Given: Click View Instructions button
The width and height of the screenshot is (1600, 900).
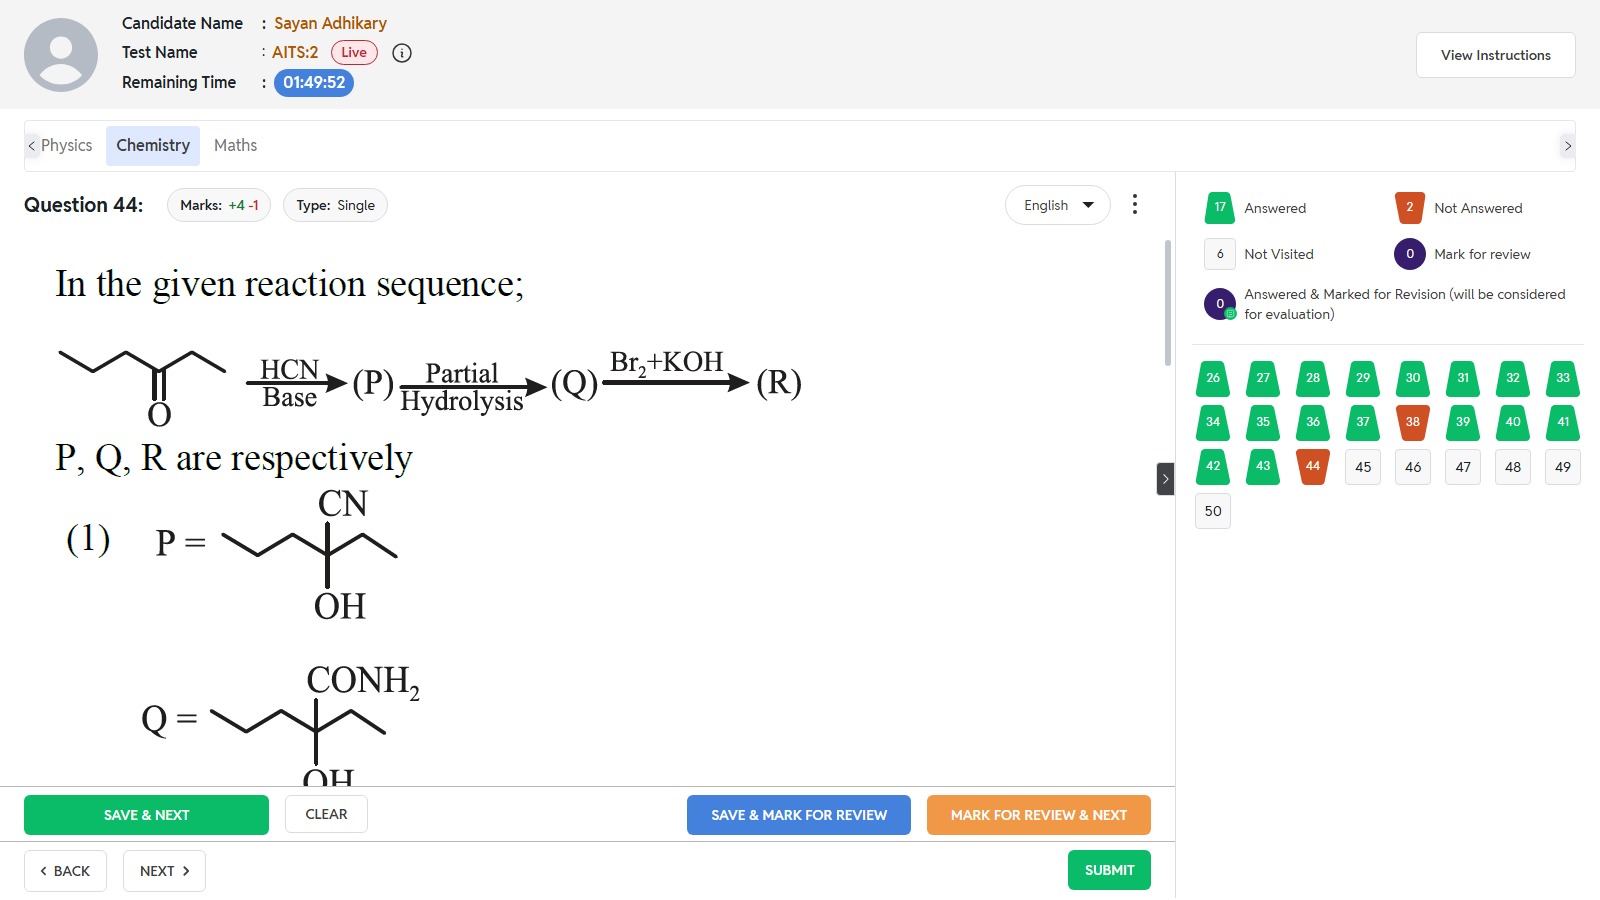Looking at the screenshot, I should point(1496,55).
